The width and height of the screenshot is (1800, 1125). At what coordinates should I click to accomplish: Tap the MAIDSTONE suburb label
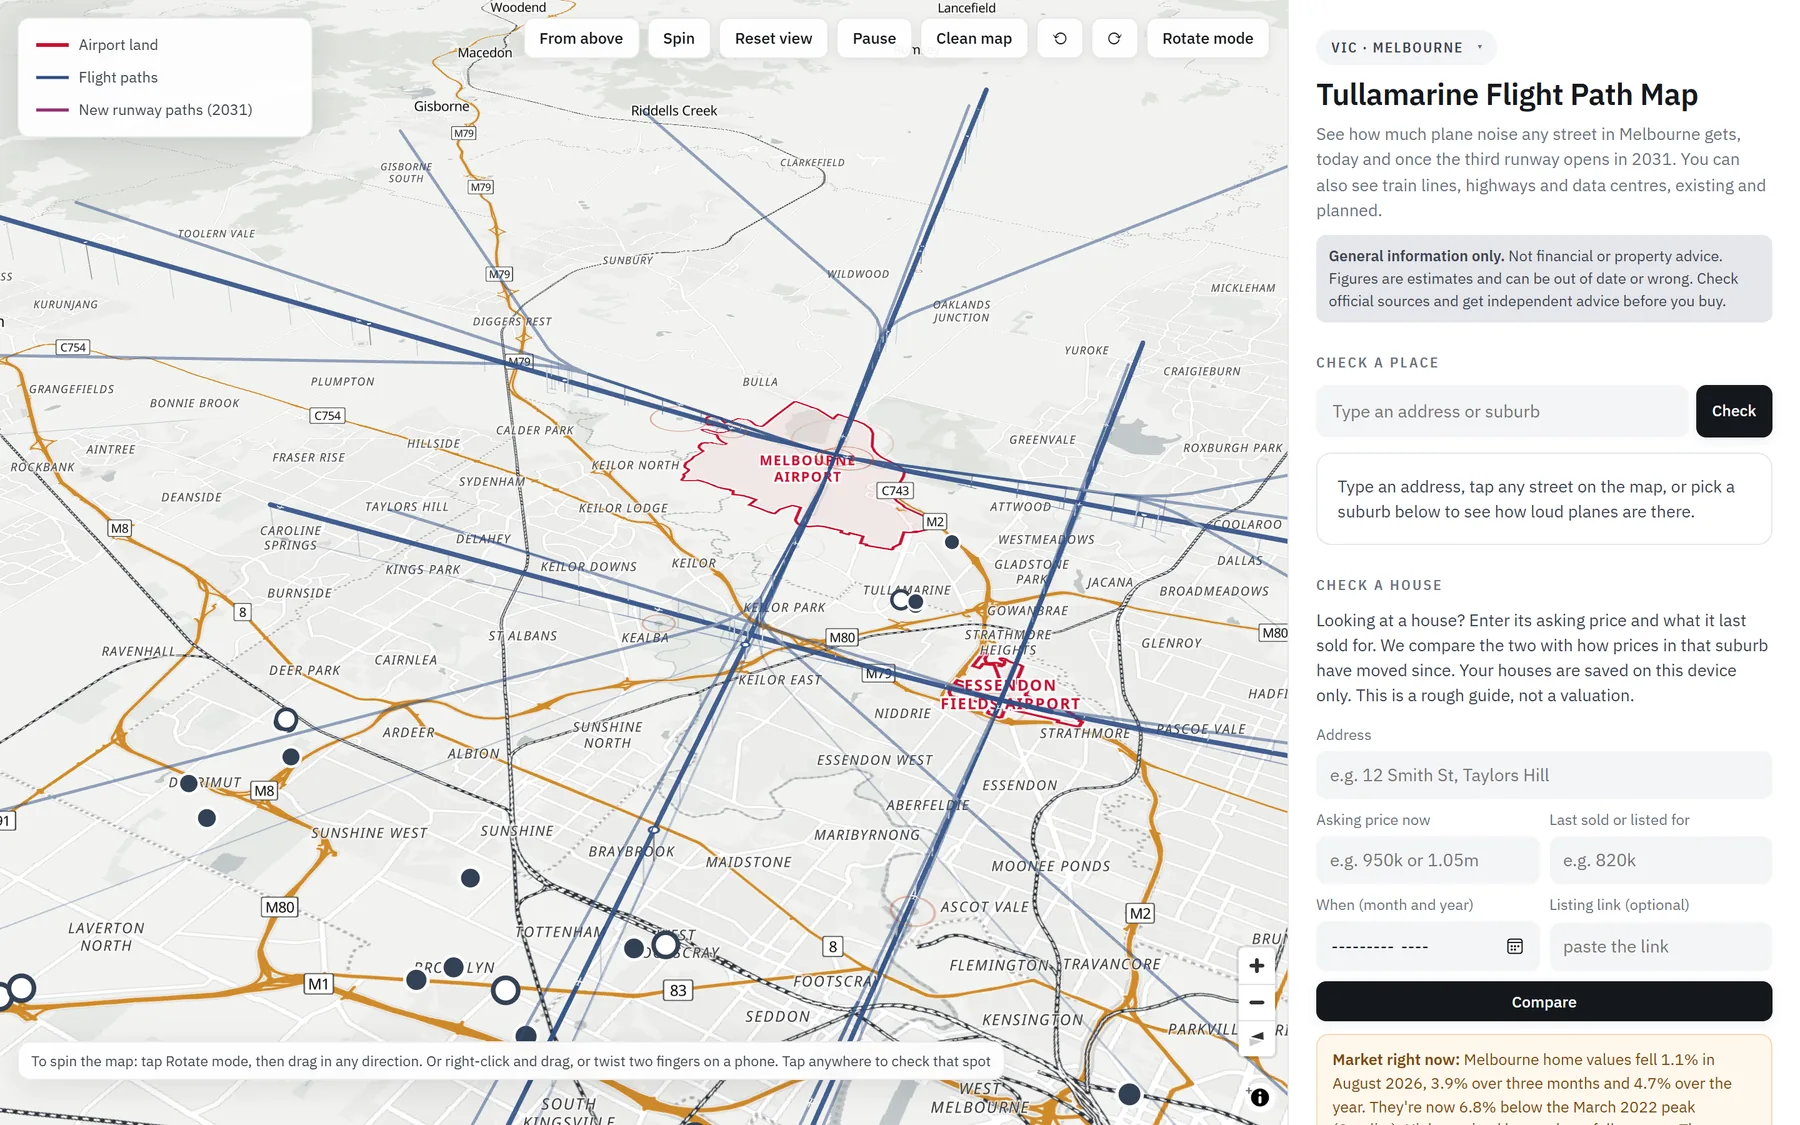[749, 862]
